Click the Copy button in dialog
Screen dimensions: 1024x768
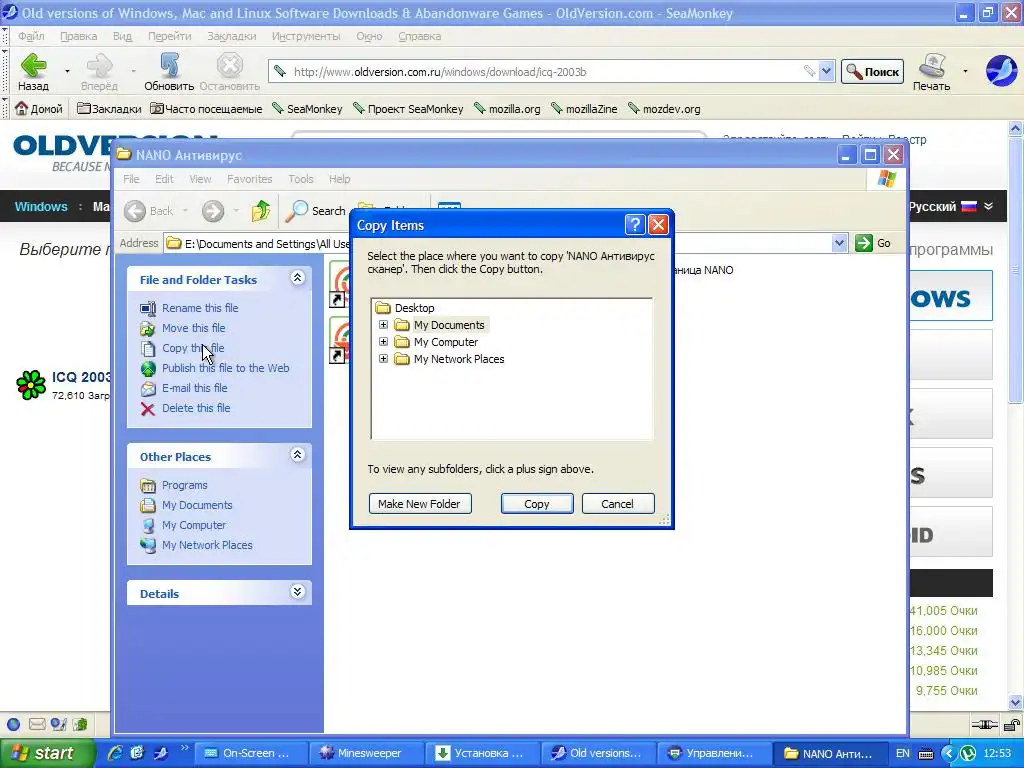pyautogui.click(x=537, y=504)
